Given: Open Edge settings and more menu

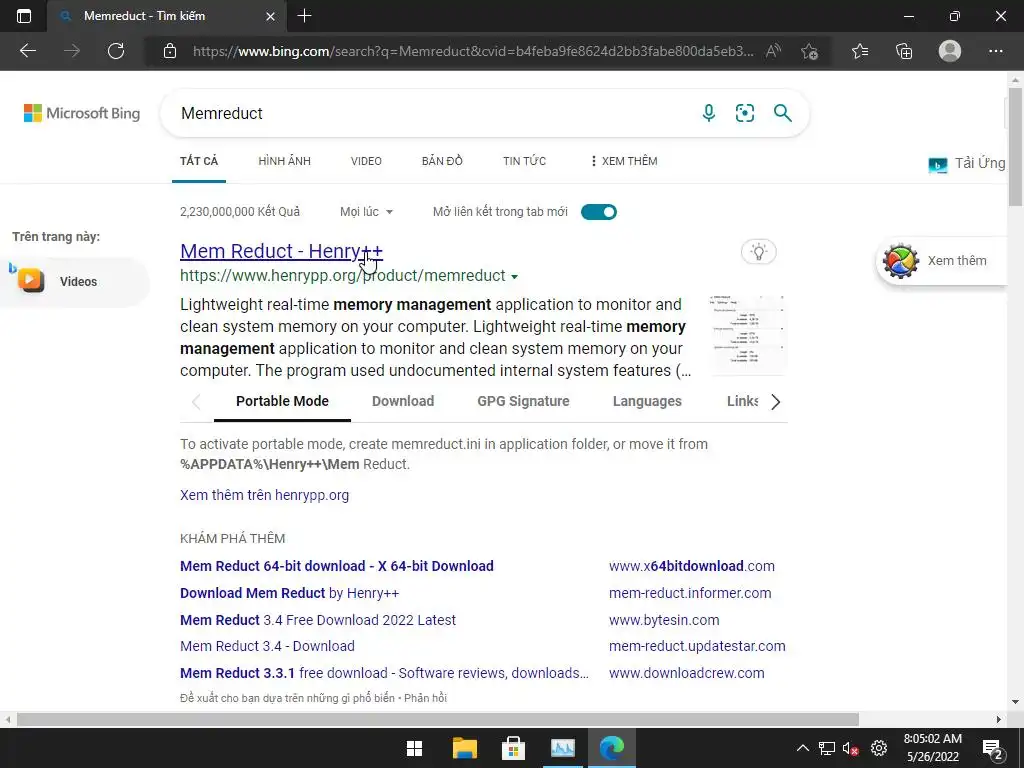Looking at the screenshot, I should click(x=995, y=51).
